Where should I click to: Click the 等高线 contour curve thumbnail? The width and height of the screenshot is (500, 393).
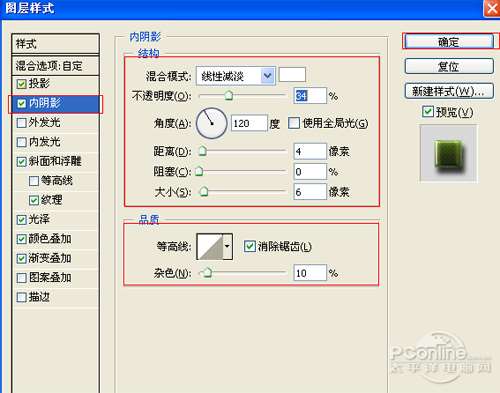(x=210, y=247)
